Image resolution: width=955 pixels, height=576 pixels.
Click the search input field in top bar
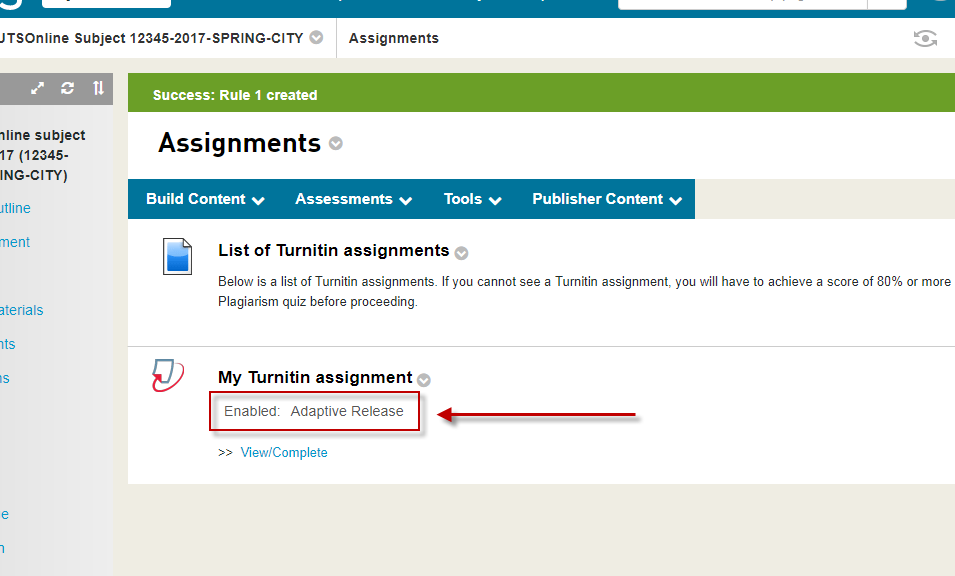(x=741, y=3)
